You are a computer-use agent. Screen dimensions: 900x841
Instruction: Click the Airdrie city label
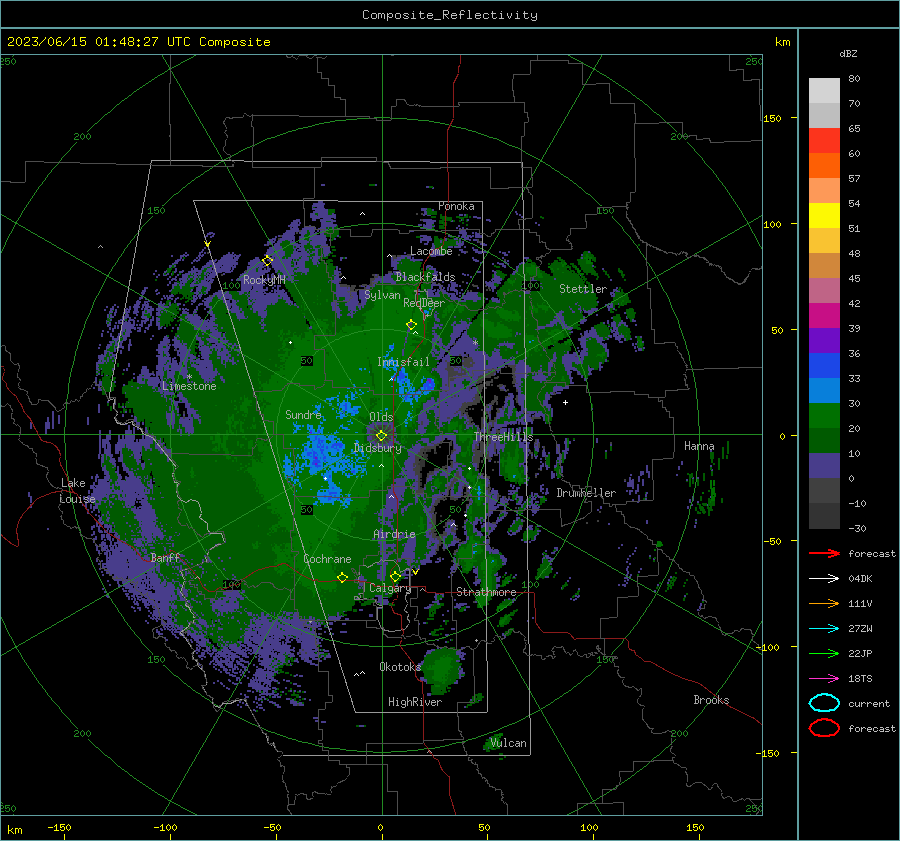tap(394, 534)
